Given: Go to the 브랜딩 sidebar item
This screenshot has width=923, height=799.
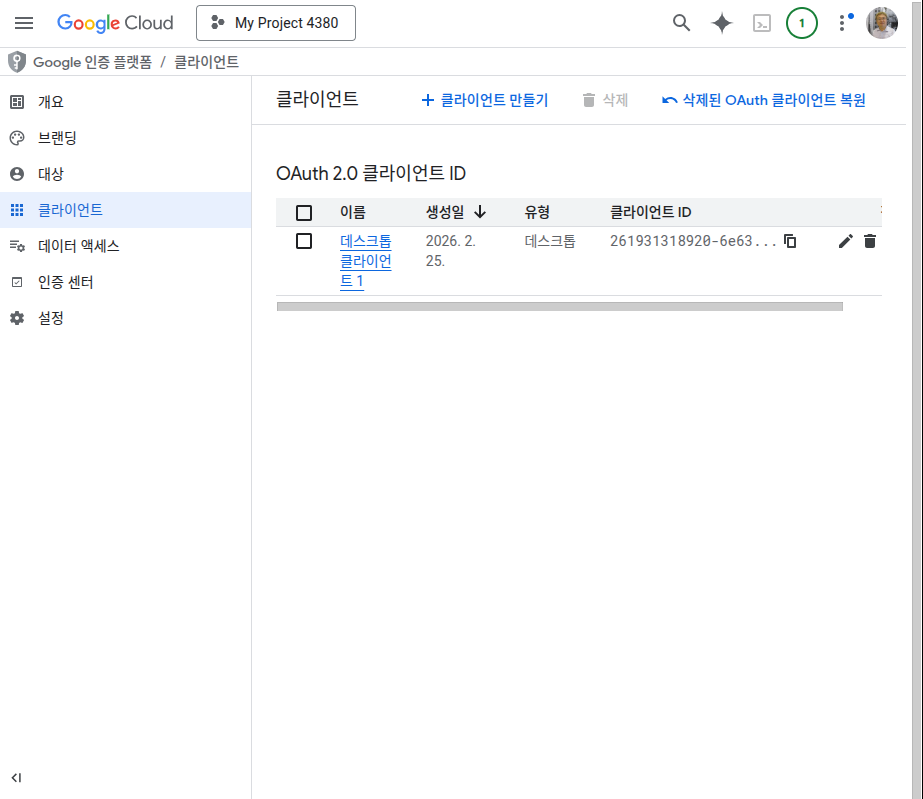Looking at the screenshot, I should pyautogui.click(x=57, y=138).
